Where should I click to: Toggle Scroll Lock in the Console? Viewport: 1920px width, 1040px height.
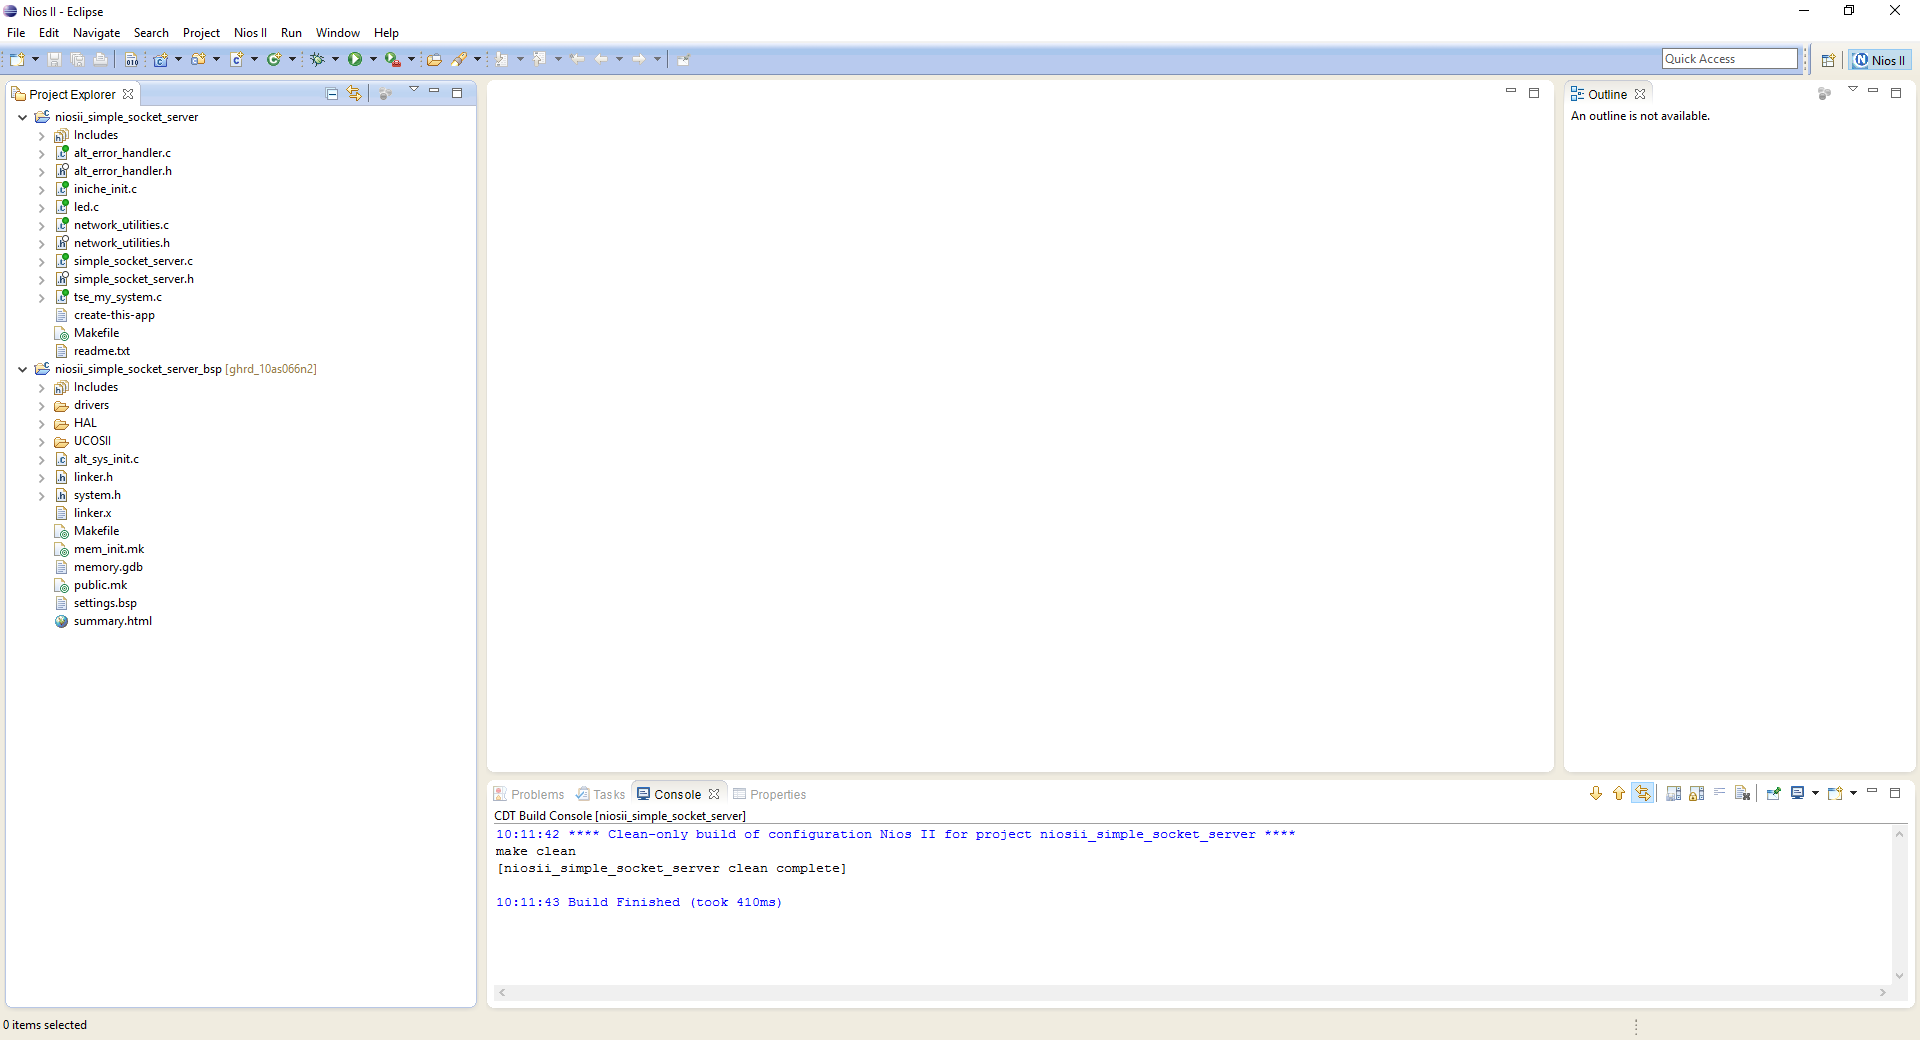[1697, 794]
